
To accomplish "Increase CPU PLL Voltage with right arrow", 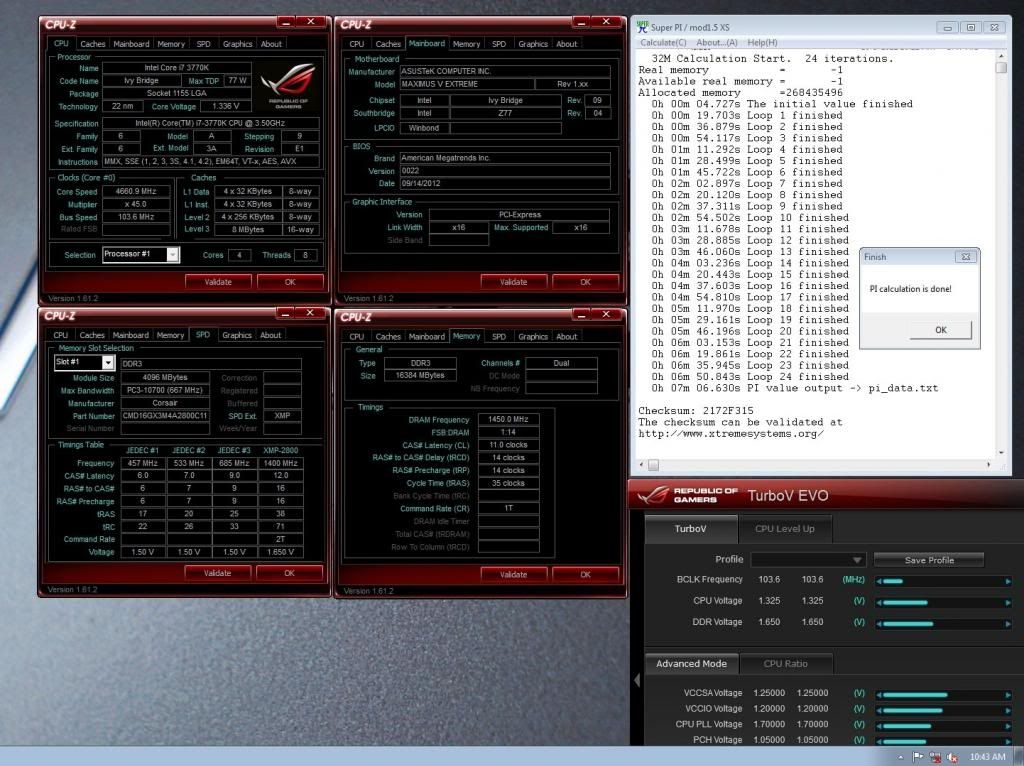I will point(1008,726).
